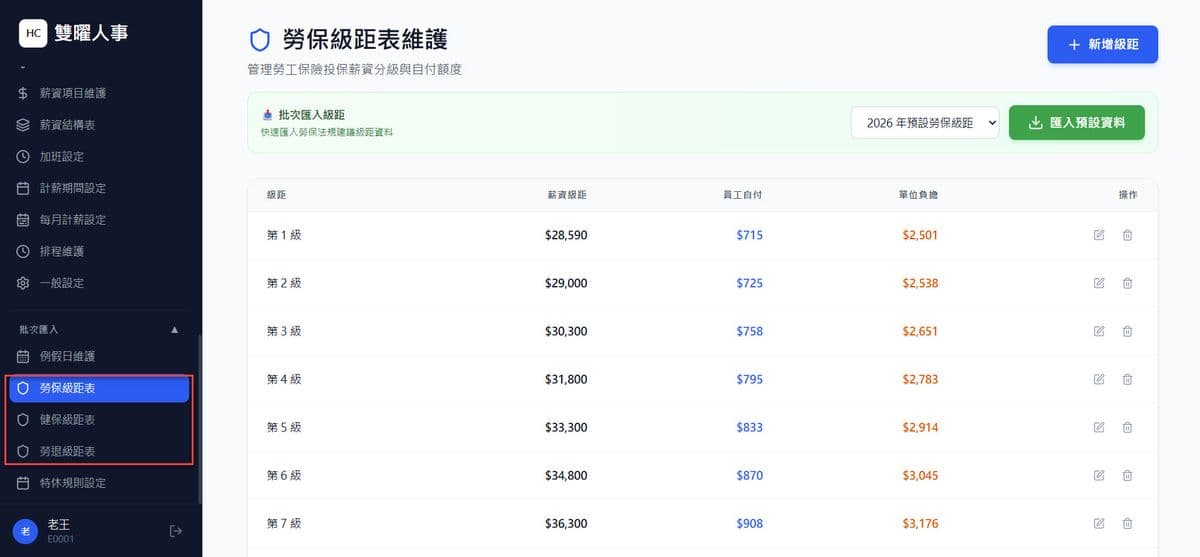Delete the 第 4 級 row via trash icon
This screenshot has width=1200, height=557.
1127,379
